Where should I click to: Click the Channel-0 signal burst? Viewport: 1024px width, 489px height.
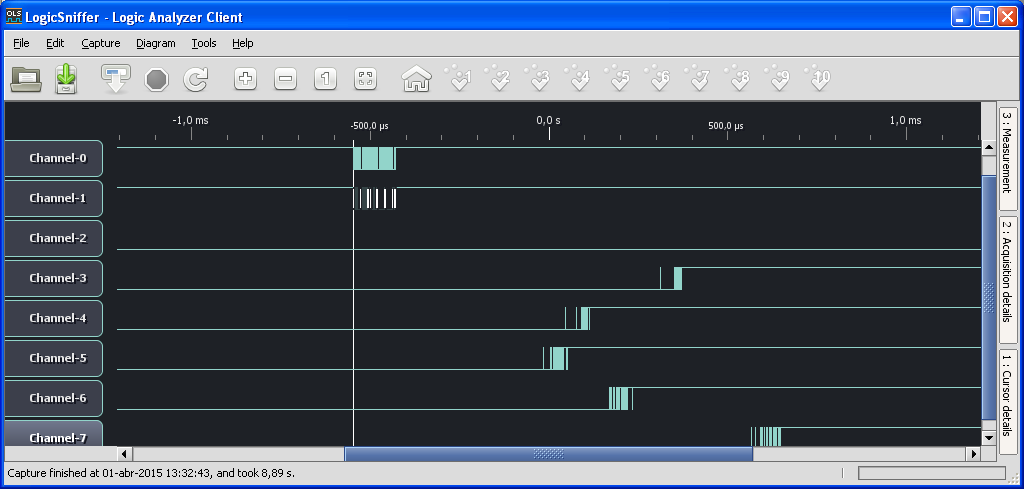point(374,159)
